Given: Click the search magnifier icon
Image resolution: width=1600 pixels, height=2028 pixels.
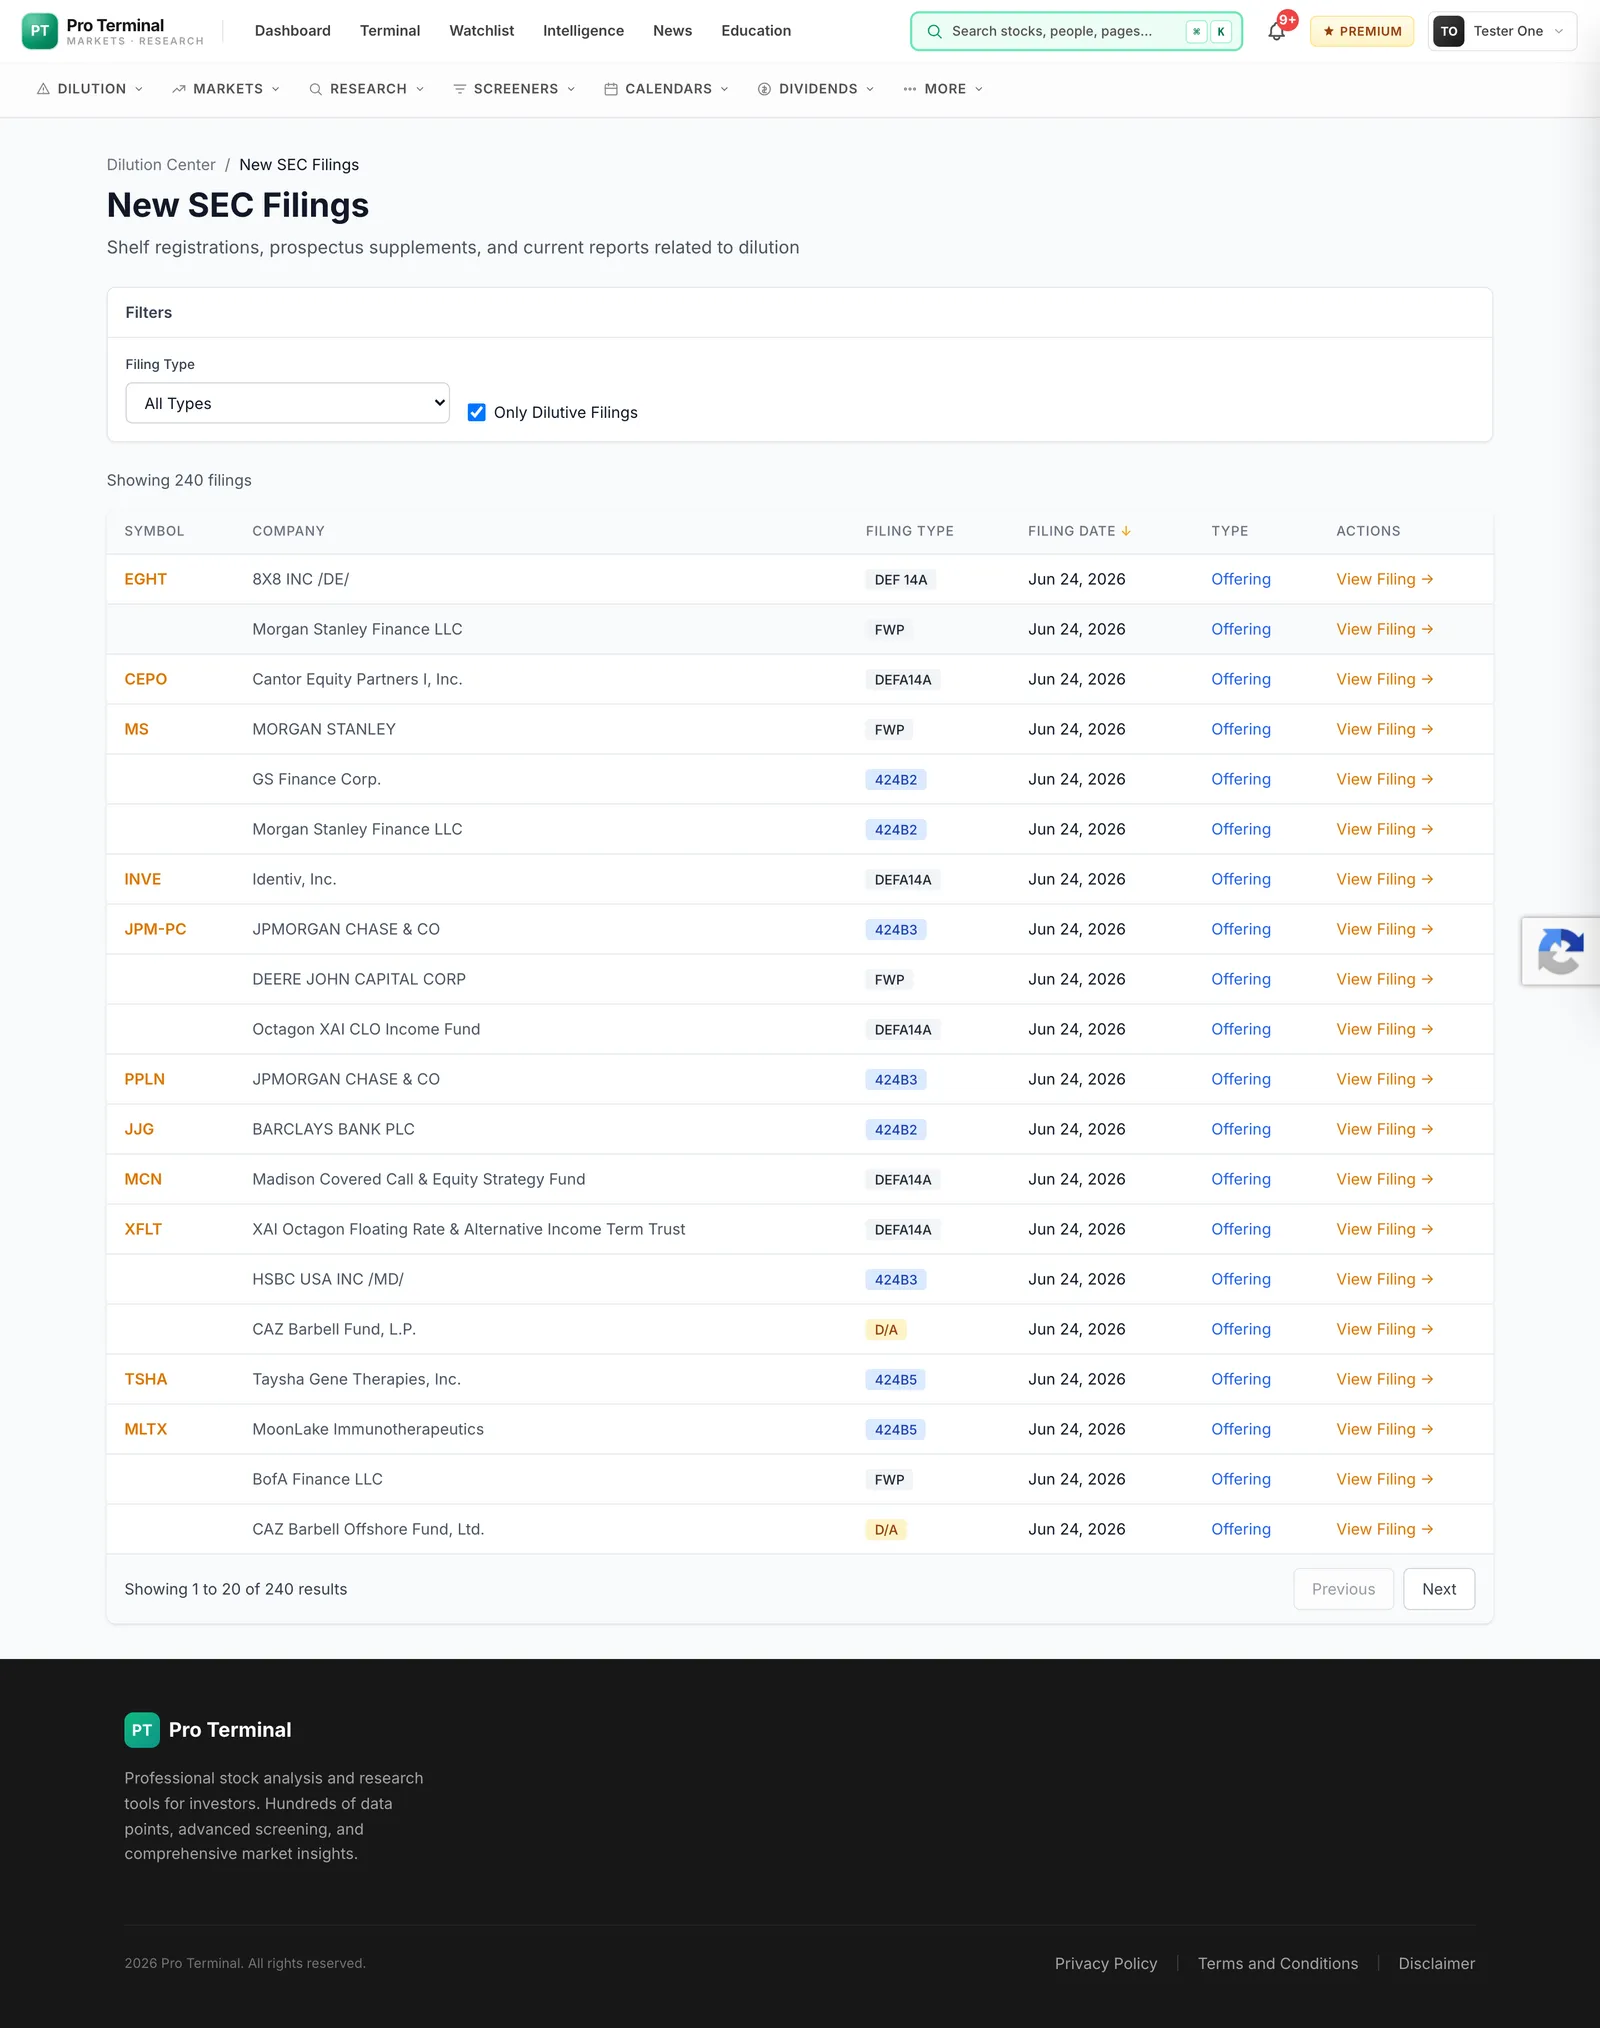Looking at the screenshot, I should point(934,31).
